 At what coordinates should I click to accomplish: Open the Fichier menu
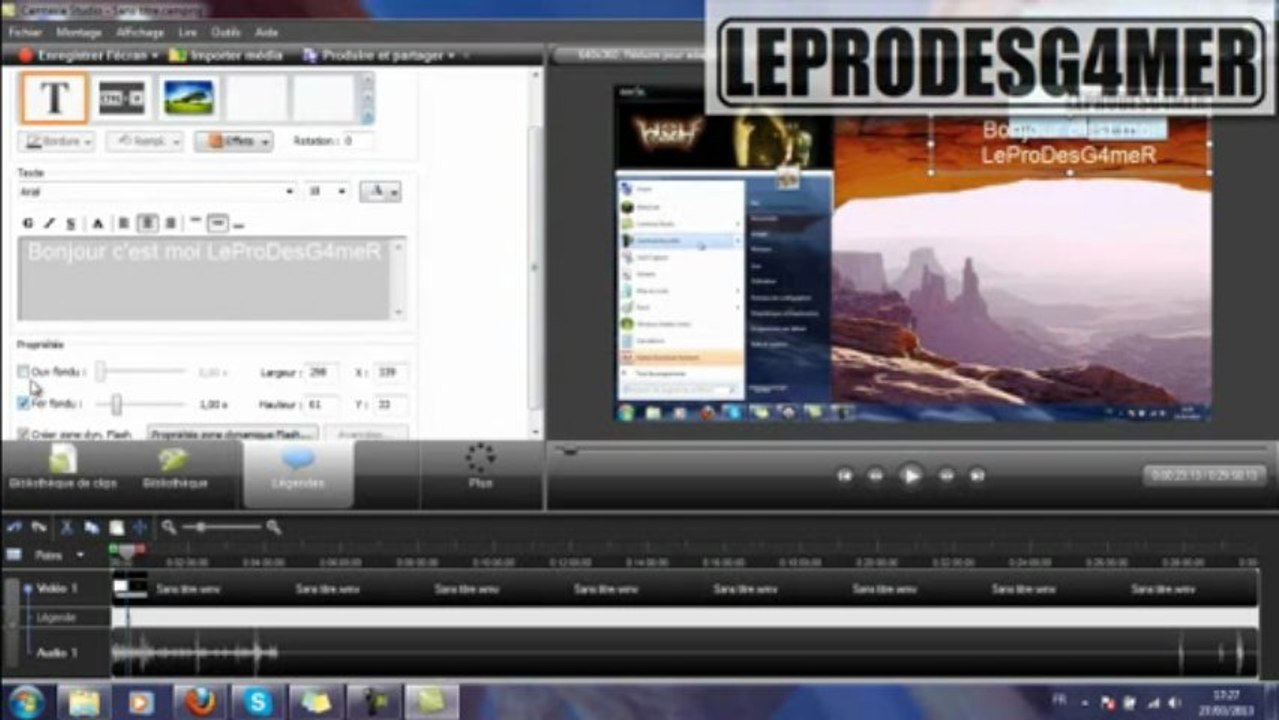point(24,32)
